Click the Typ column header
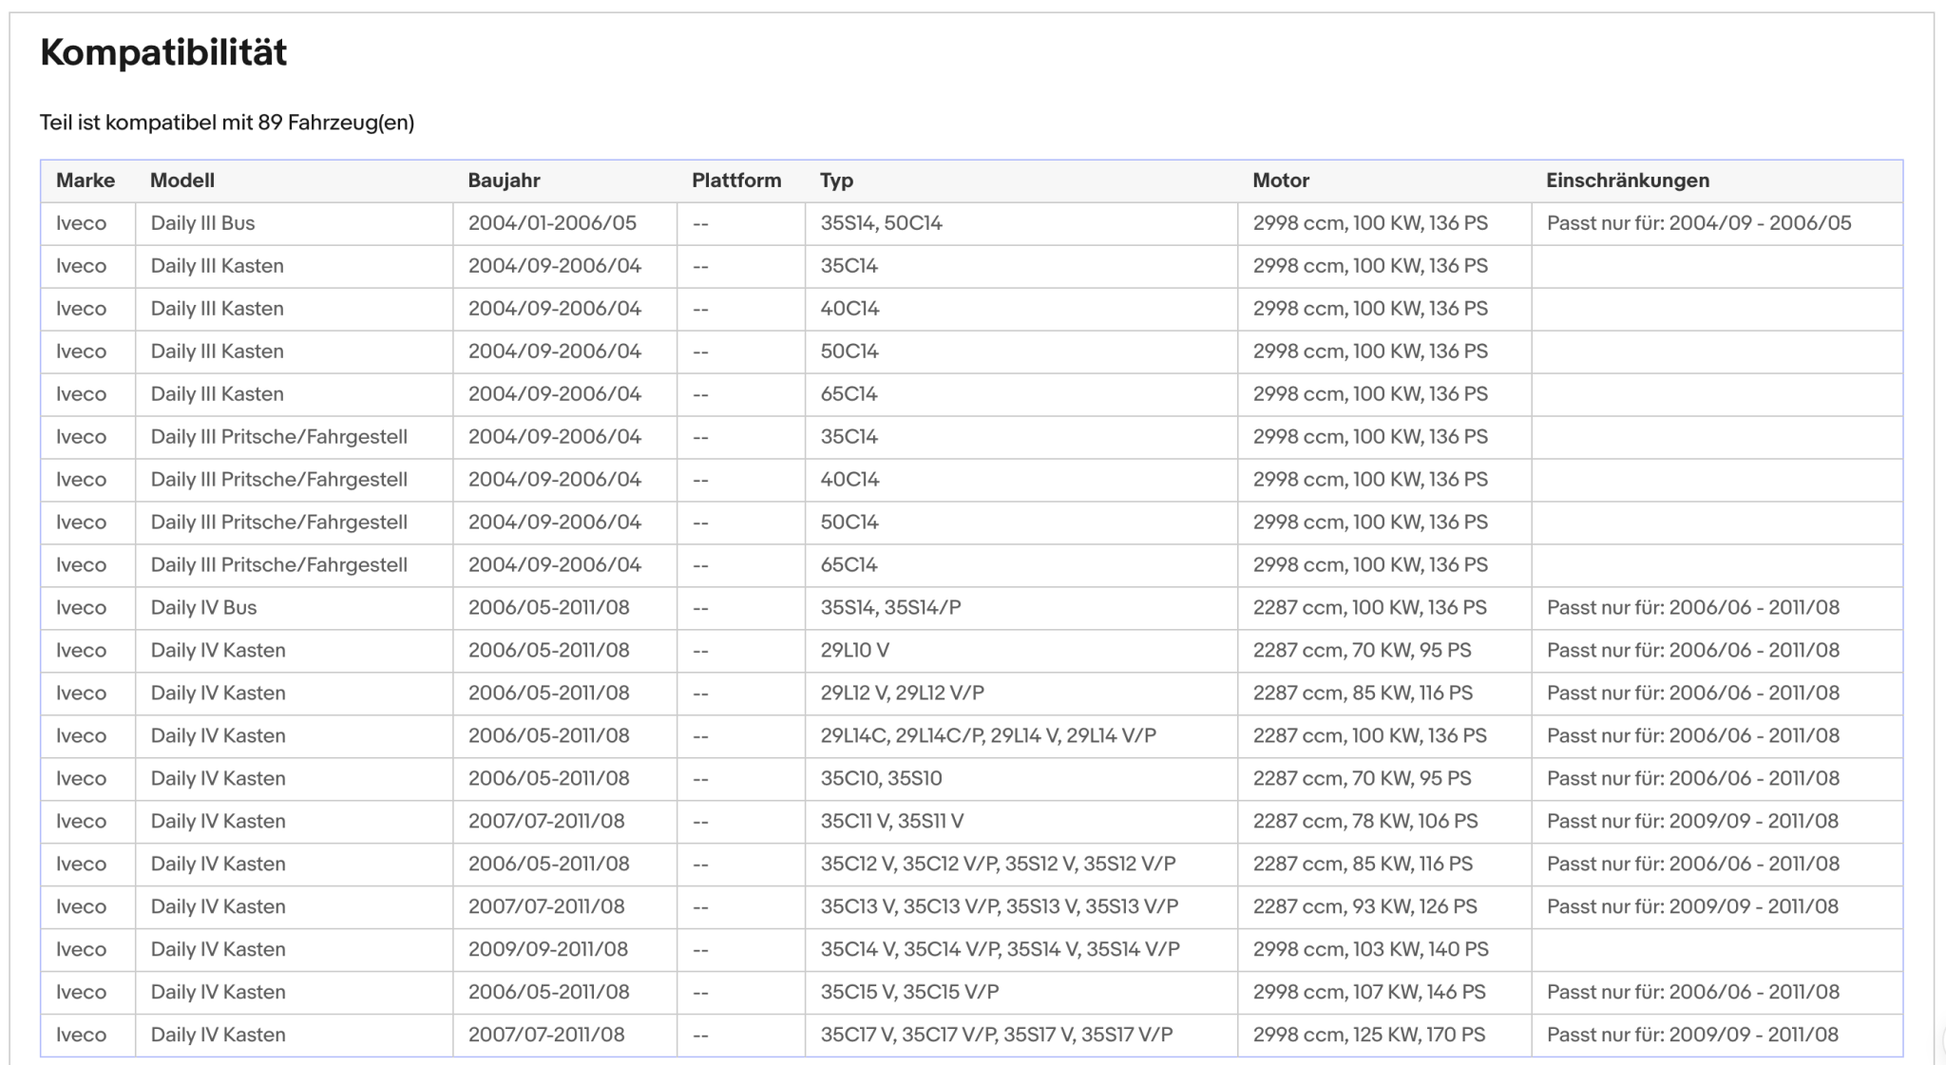This screenshot has width=1946, height=1065. click(x=837, y=181)
